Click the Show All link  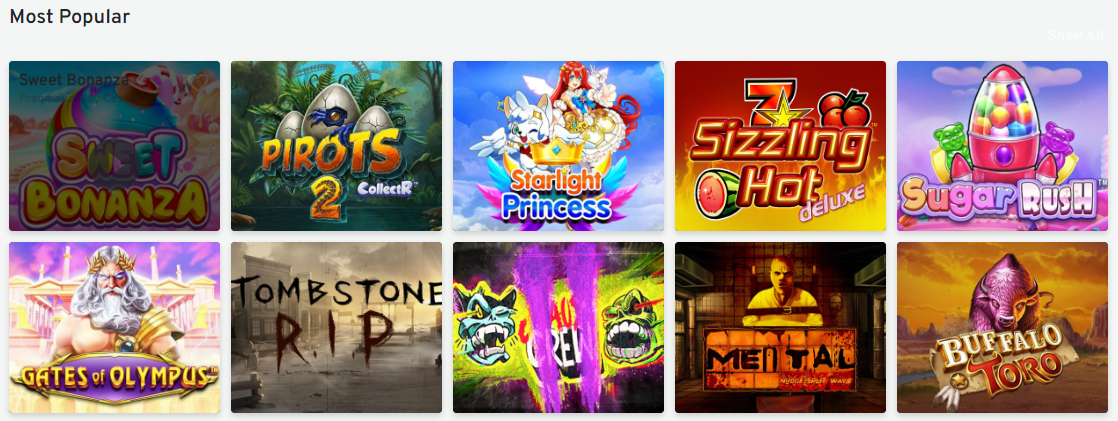coord(1075,36)
